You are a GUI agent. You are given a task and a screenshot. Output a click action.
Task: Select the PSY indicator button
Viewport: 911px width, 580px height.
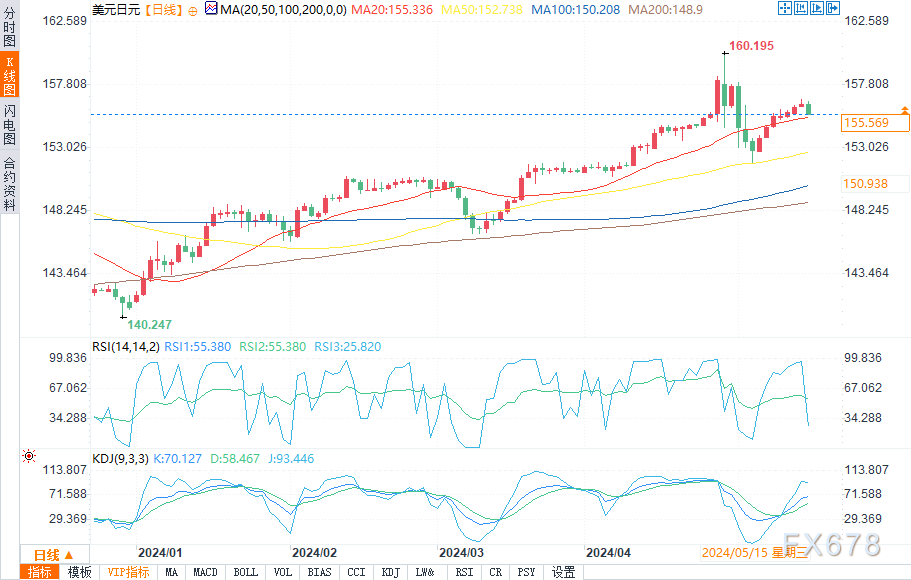tap(526, 572)
